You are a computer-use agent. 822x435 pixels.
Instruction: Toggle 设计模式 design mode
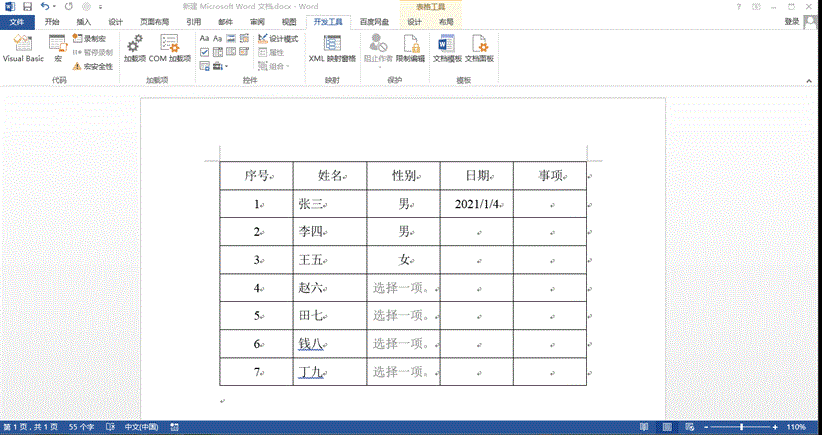pyautogui.click(x=277, y=39)
